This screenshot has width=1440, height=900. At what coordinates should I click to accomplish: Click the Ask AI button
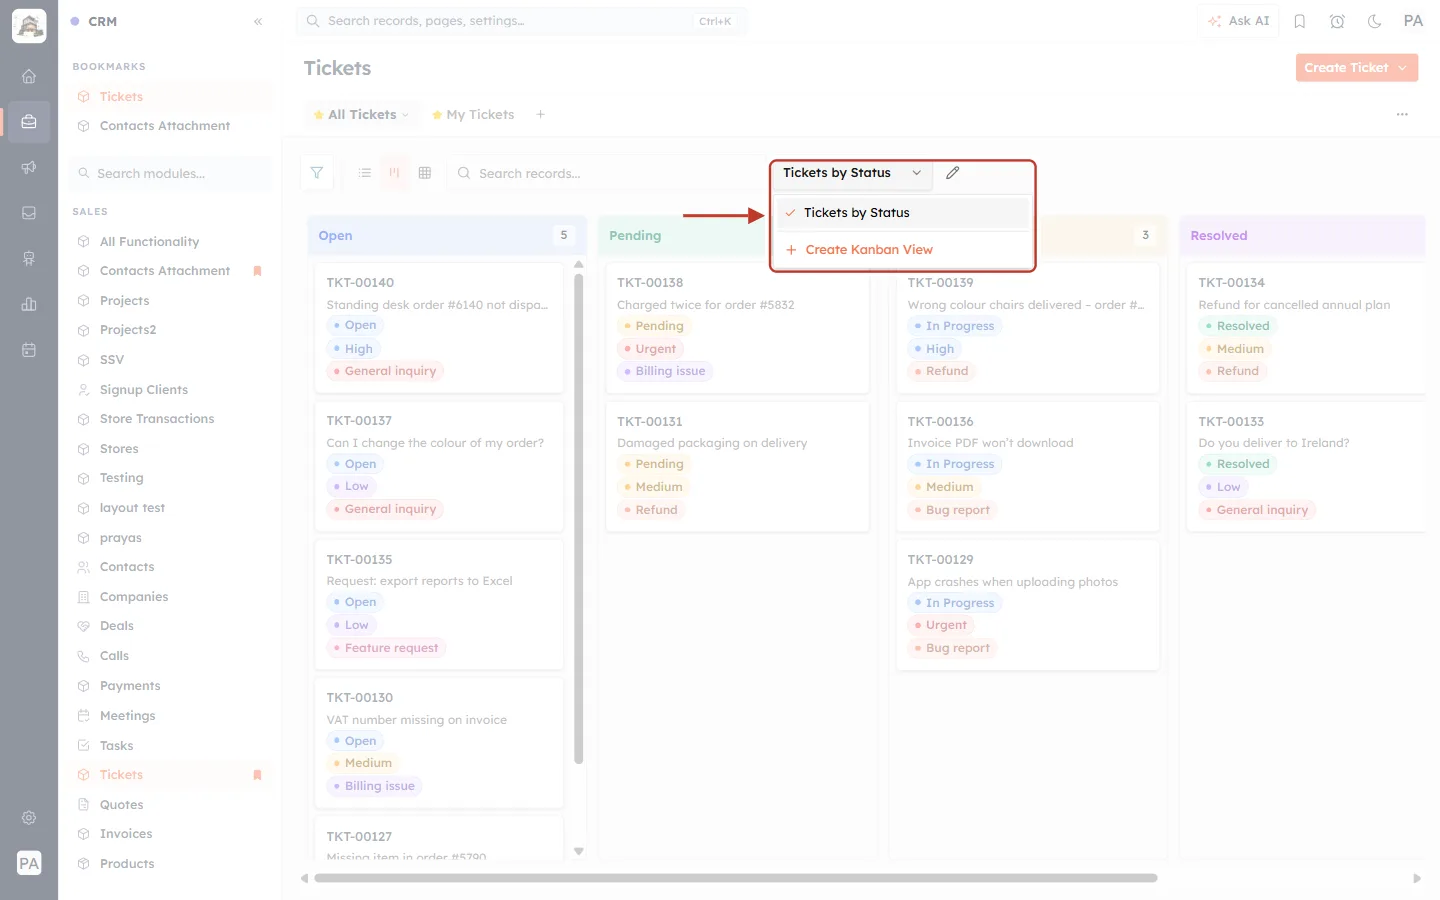click(x=1239, y=21)
